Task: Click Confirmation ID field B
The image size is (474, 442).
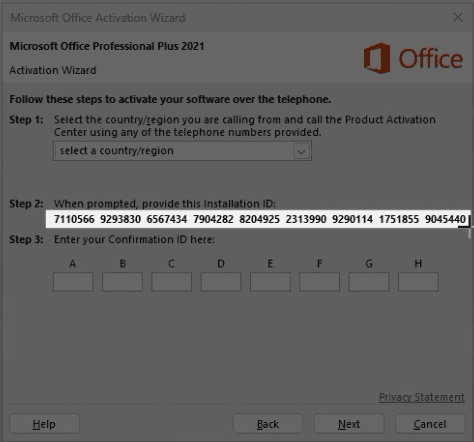Action: click(x=122, y=282)
